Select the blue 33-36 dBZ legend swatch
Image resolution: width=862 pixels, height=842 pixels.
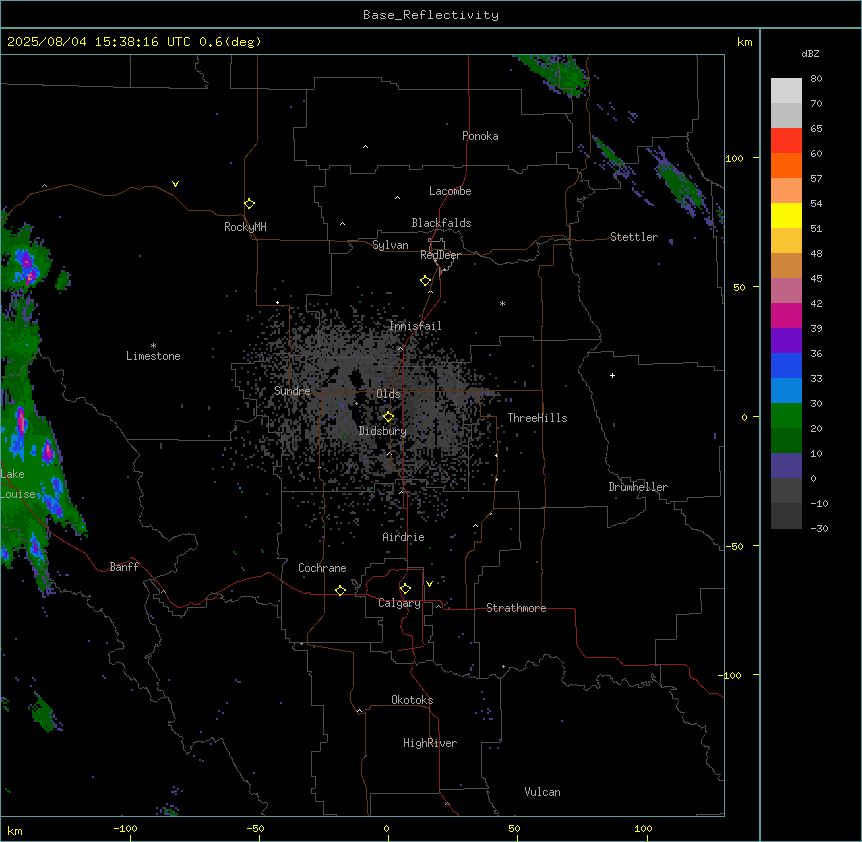click(786, 365)
